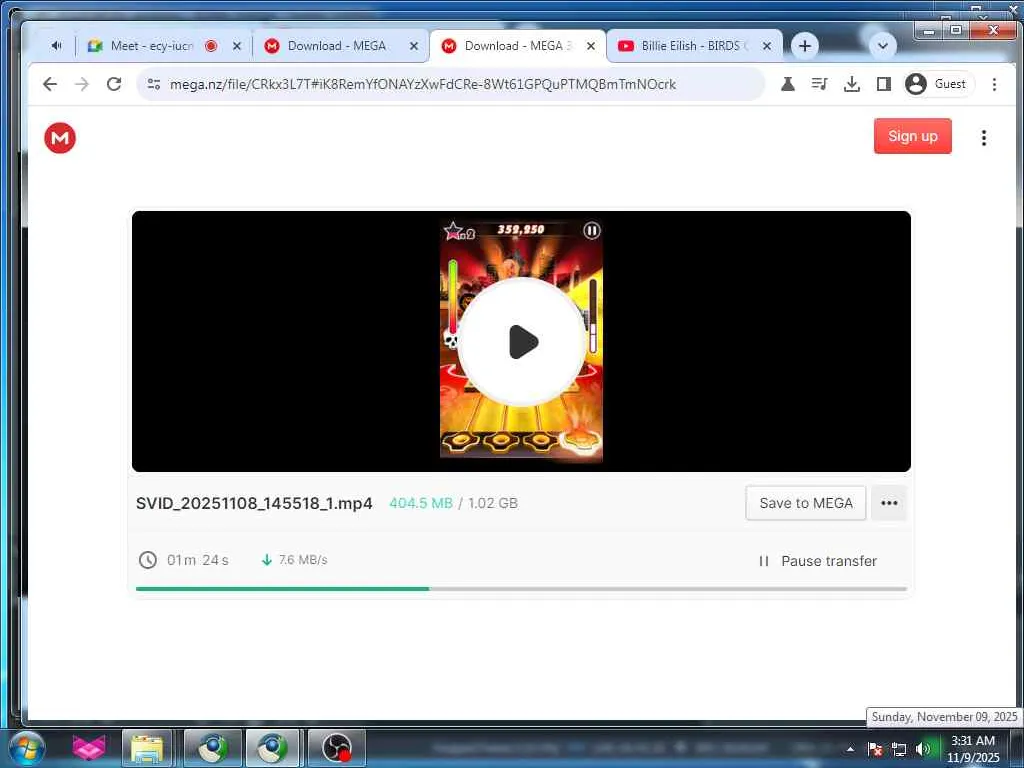The image size is (1024, 768).
Task: Click the MEGA logo on the page
Action: click(x=60, y=138)
